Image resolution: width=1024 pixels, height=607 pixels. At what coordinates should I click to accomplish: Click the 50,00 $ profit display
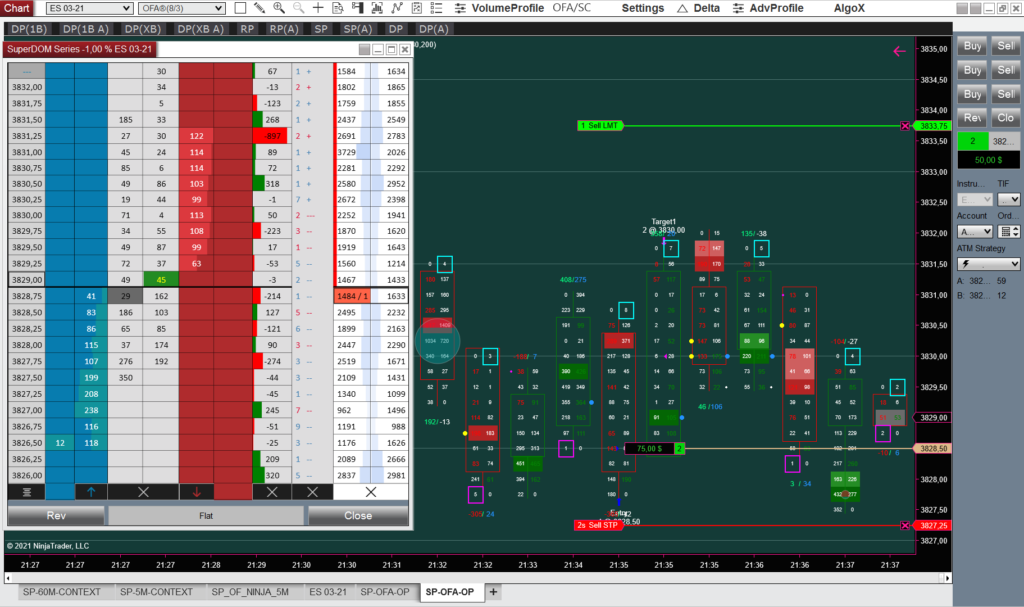pos(989,160)
